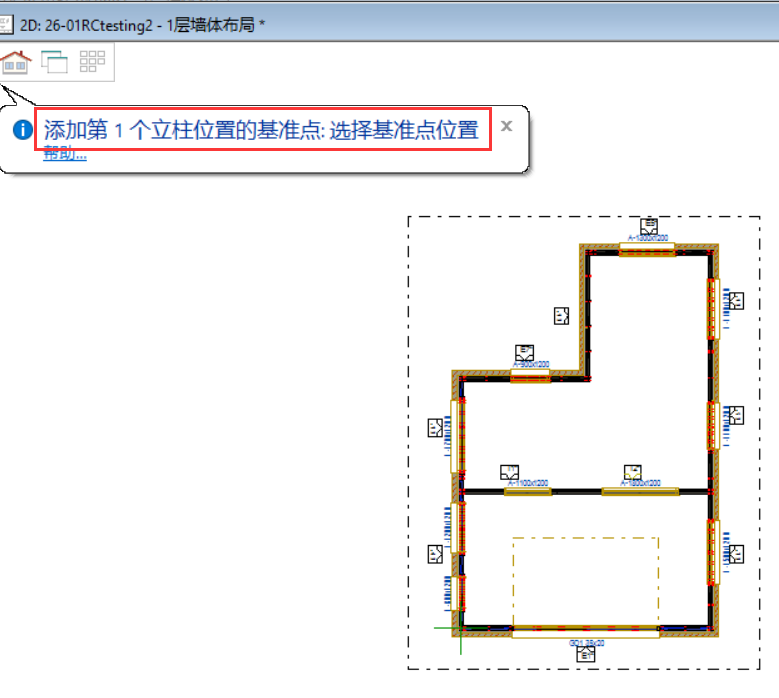Click the elevation marker above the A-1100x1200 label
The height and width of the screenshot is (698, 779).
pyautogui.click(x=509, y=472)
